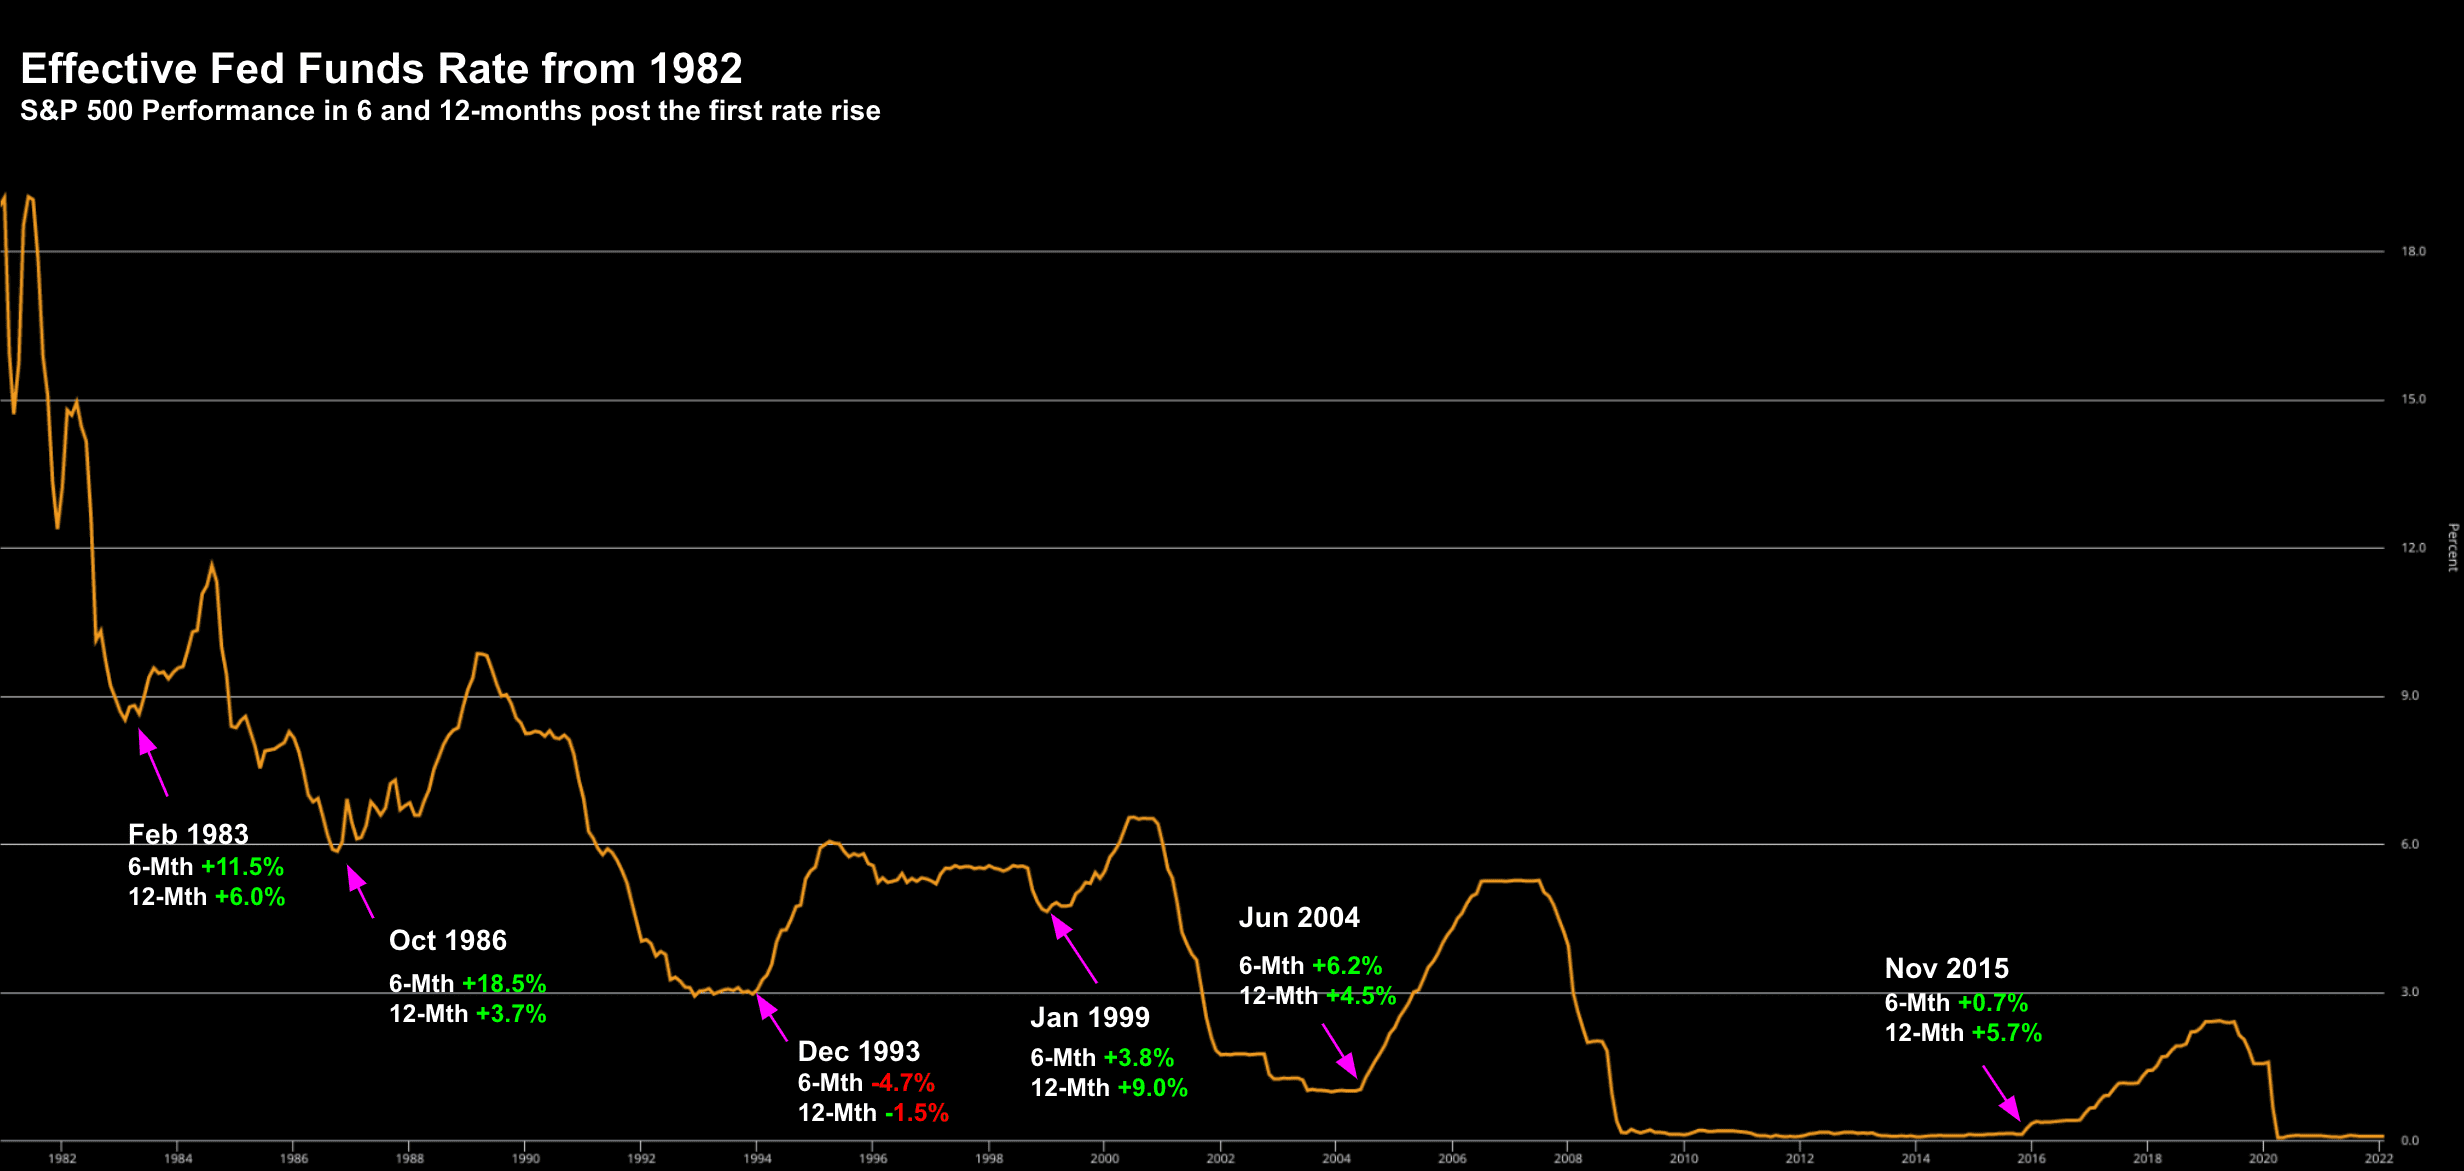Click the Percent y-axis title

(x=2452, y=547)
